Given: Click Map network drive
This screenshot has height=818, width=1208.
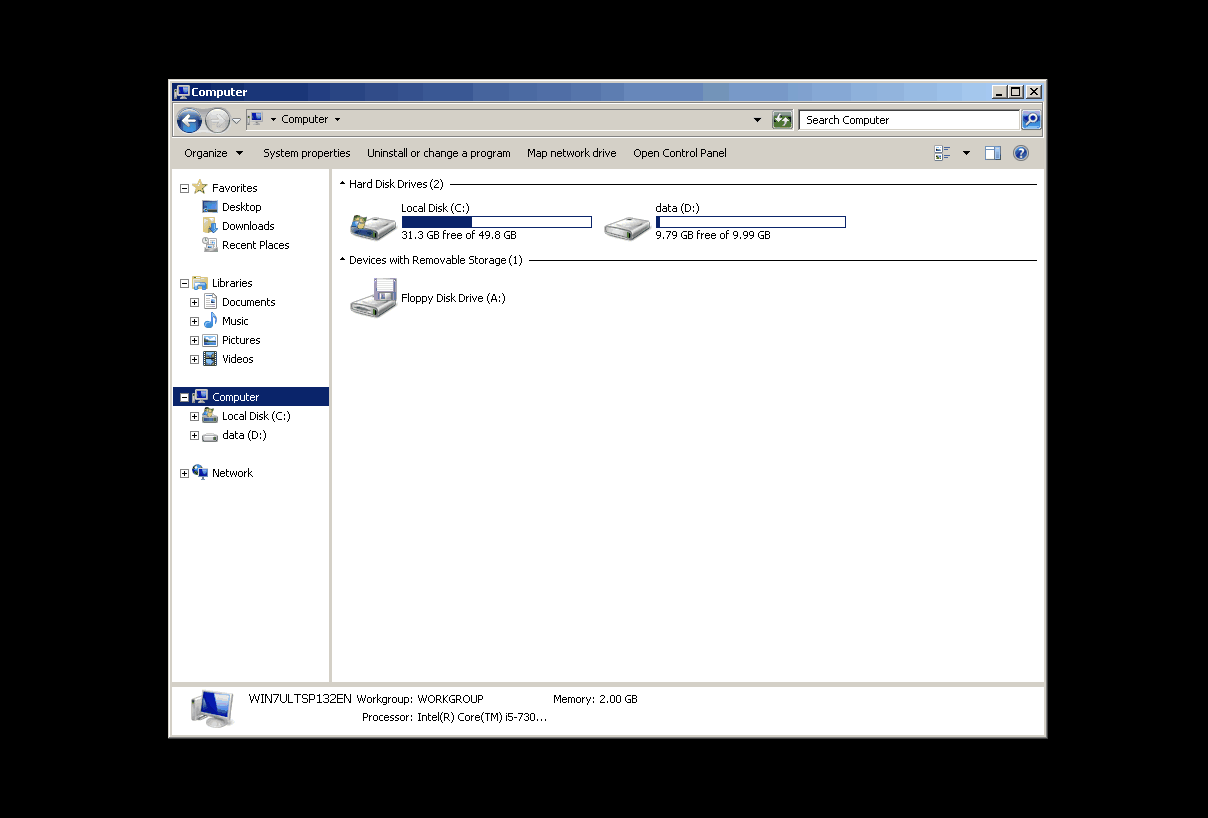Looking at the screenshot, I should coord(572,153).
